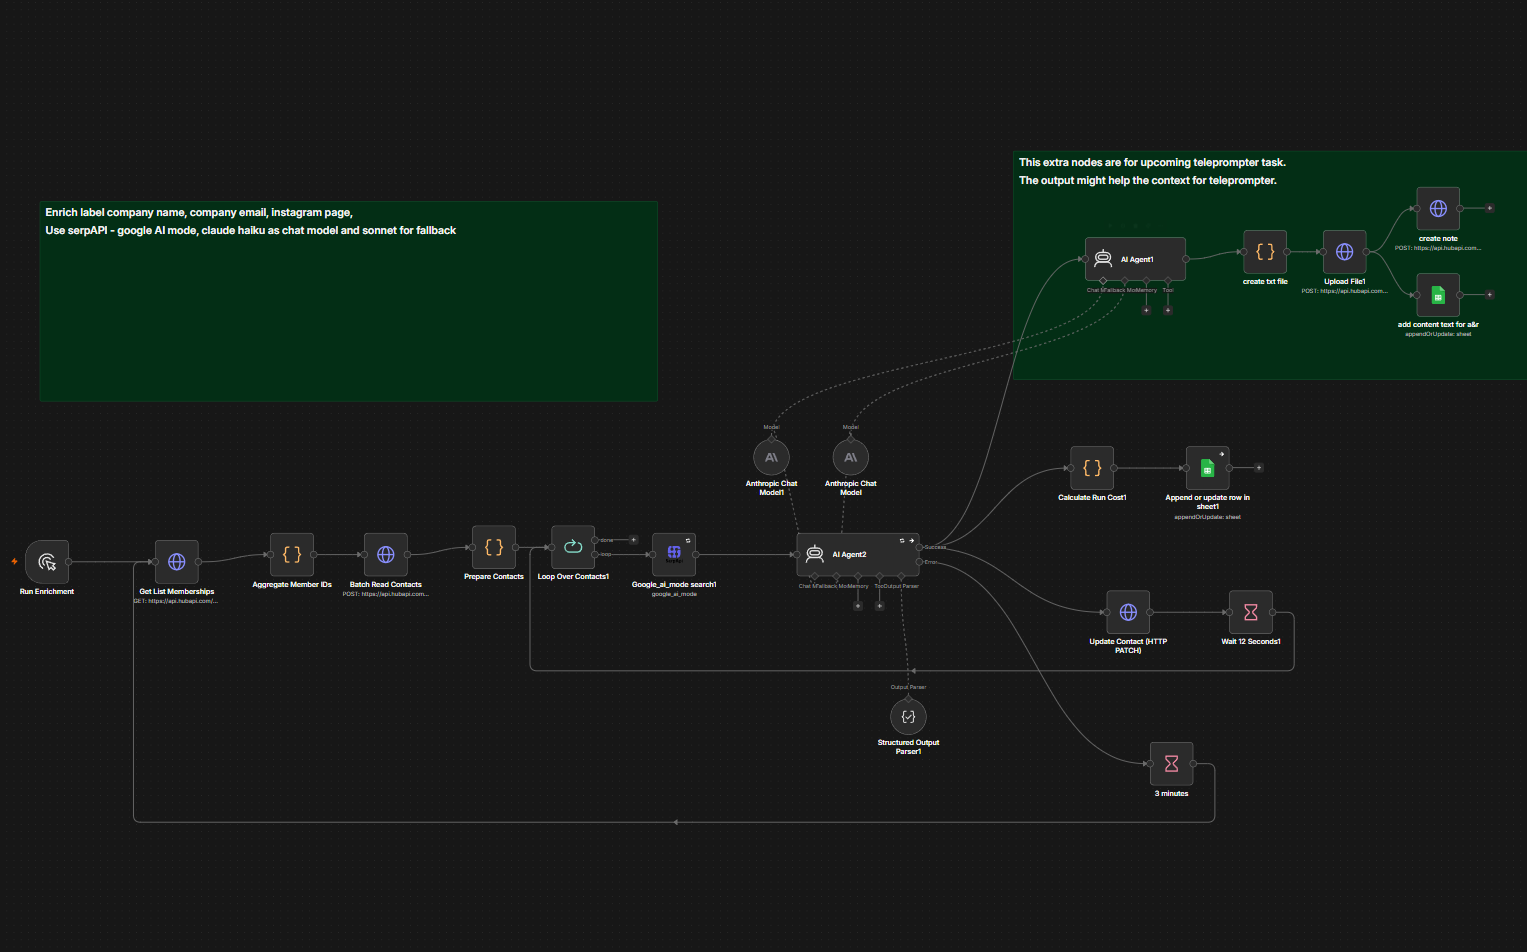Select the Aggregate Member IDs code node
The width and height of the screenshot is (1527, 952).
(292, 555)
